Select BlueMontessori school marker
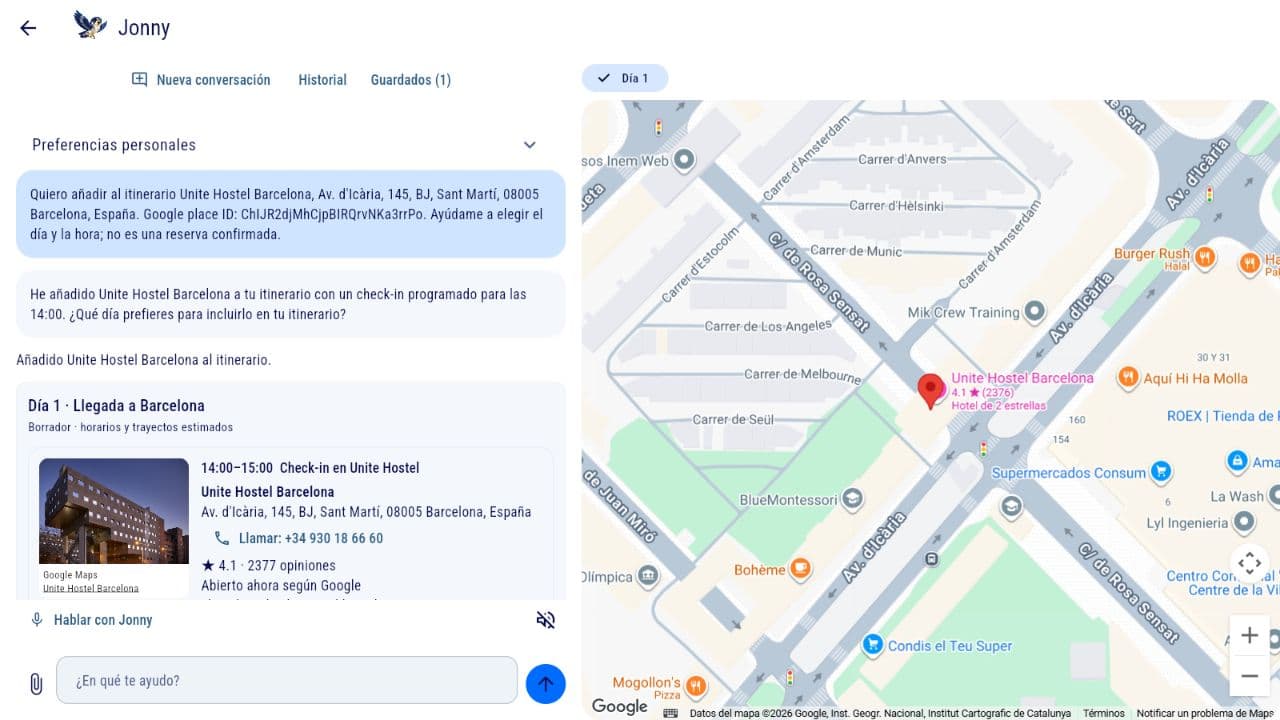Screen dimensions: 1280x720 coord(852,499)
